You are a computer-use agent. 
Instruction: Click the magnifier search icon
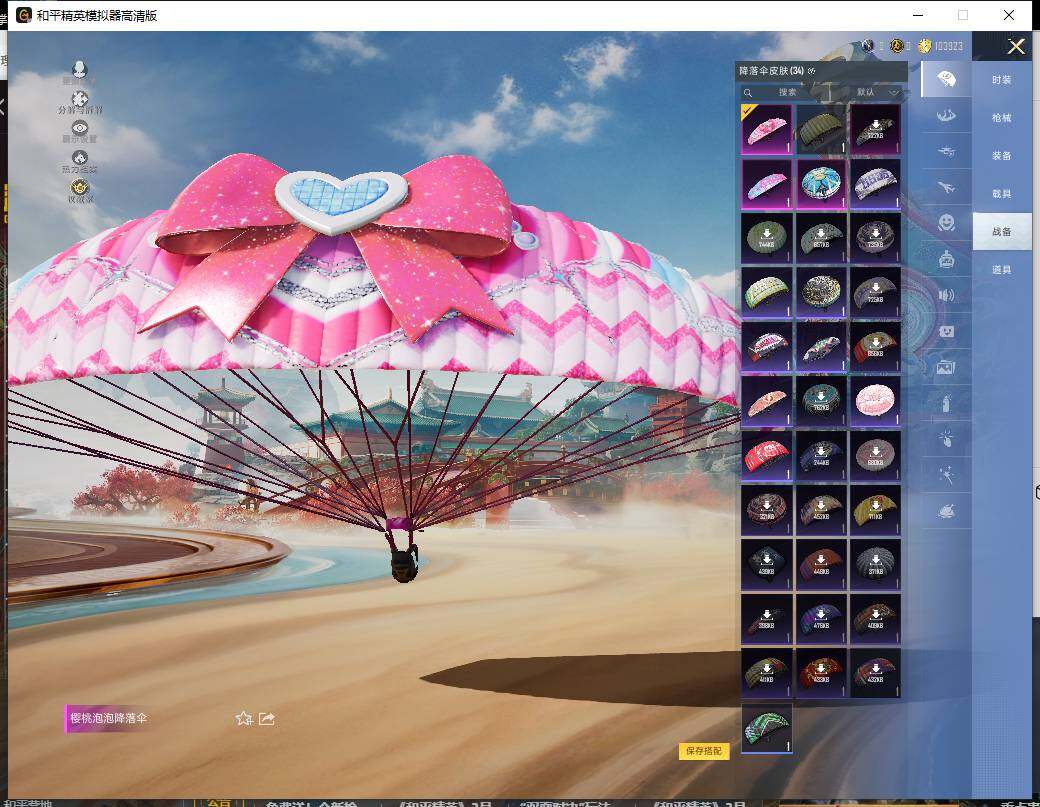748,92
